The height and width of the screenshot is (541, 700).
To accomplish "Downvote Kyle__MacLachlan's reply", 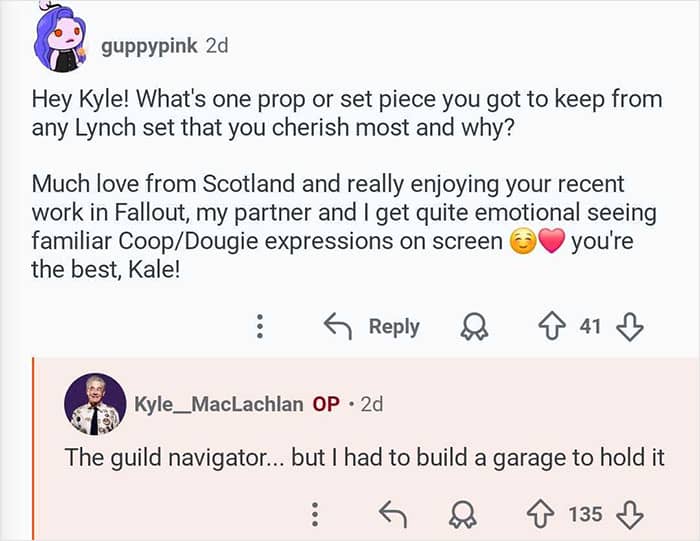I will tap(630, 514).
